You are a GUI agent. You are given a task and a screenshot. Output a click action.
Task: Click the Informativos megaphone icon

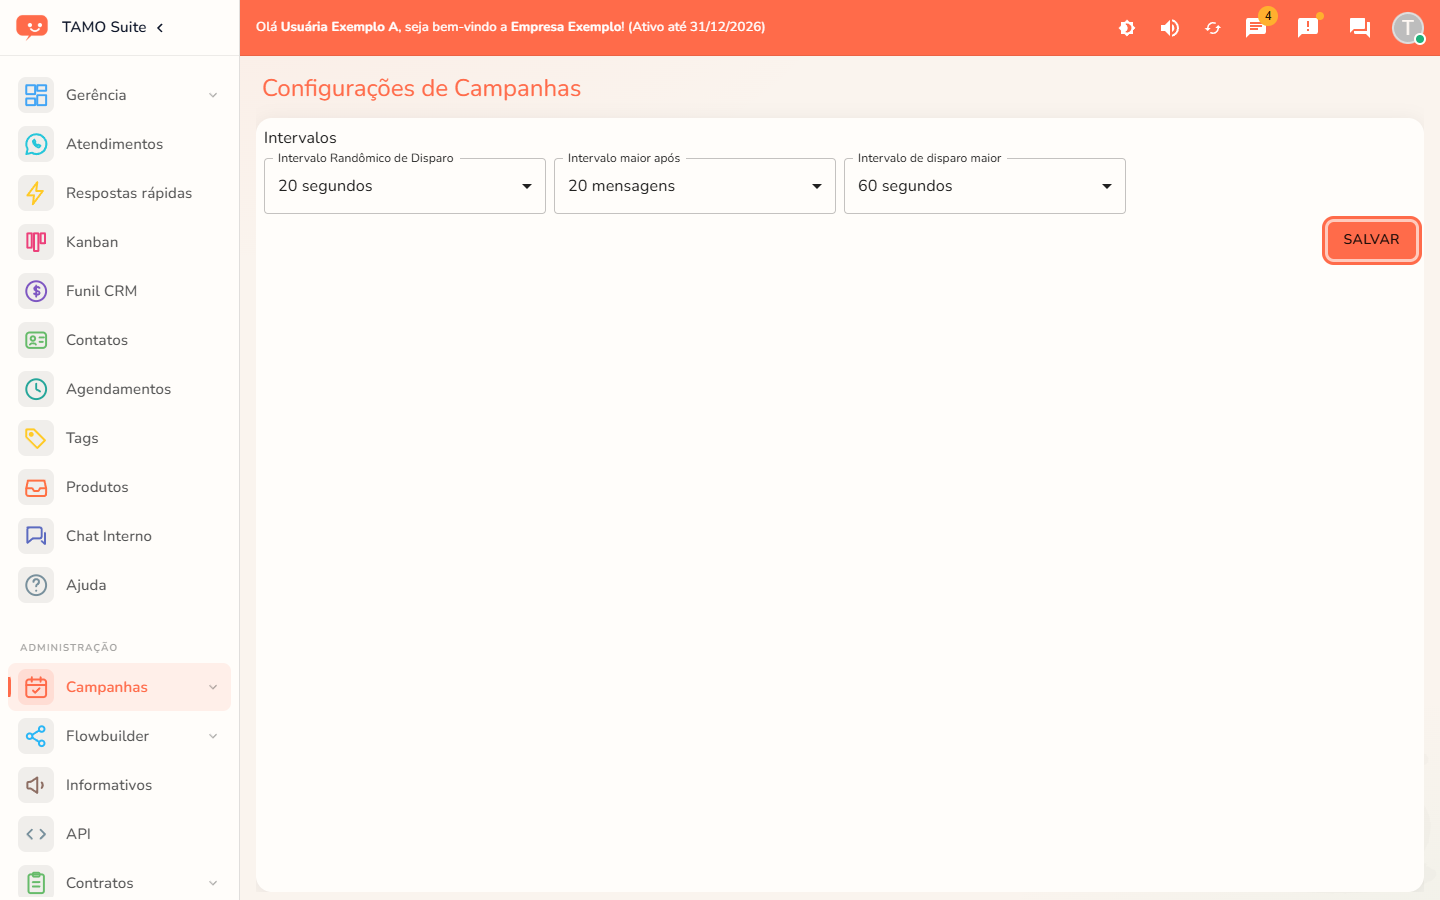pos(36,785)
